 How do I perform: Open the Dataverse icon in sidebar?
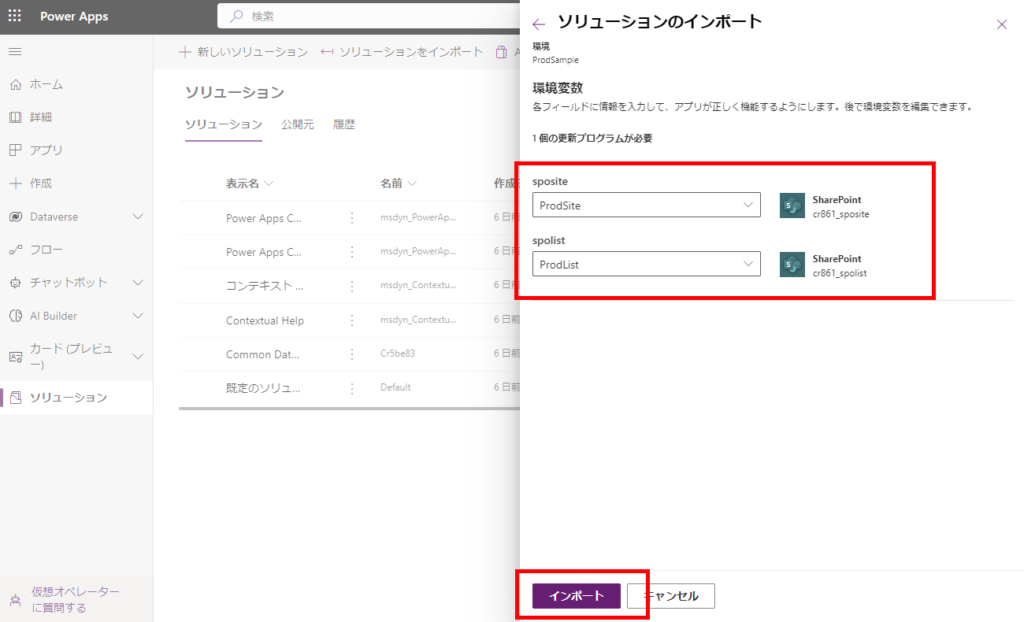(16, 217)
